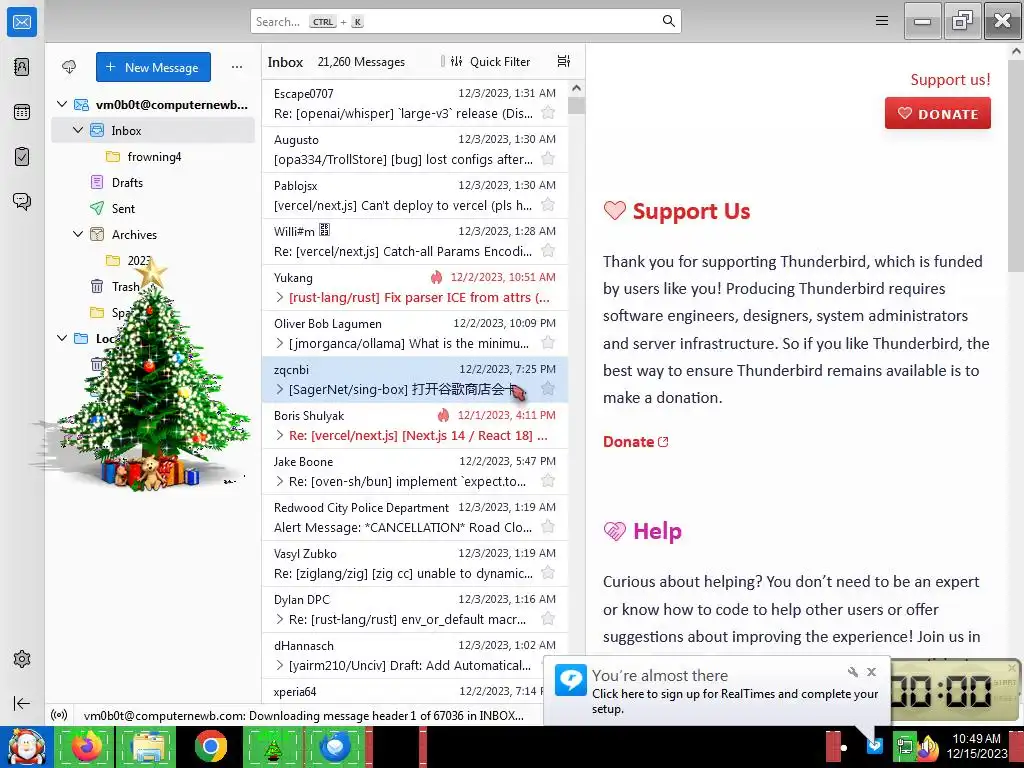Switch to Thunderbird taskbar button
The image size is (1024, 768).
click(336, 746)
